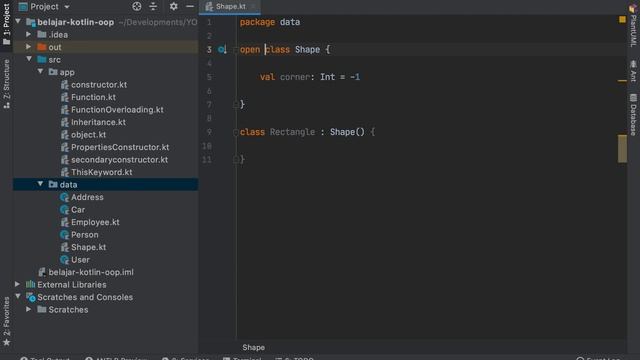640x360 pixels.
Task: Expand the Scratches folder
Action: click(29, 309)
